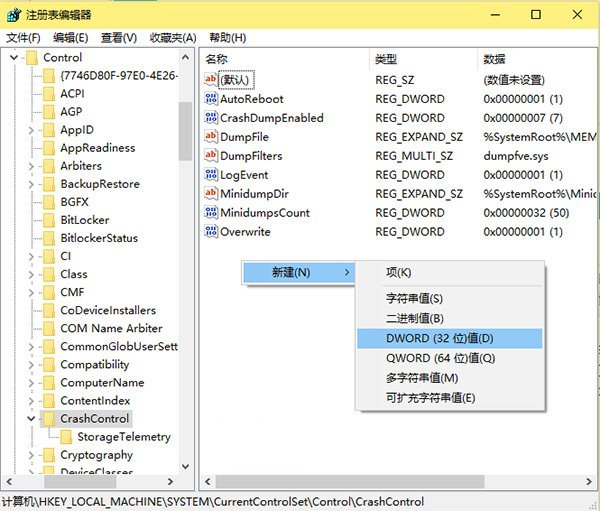The width and height of the screenshot is (600, 511).
Task: Click the (默认) default value icon
Action: (211, 79)
